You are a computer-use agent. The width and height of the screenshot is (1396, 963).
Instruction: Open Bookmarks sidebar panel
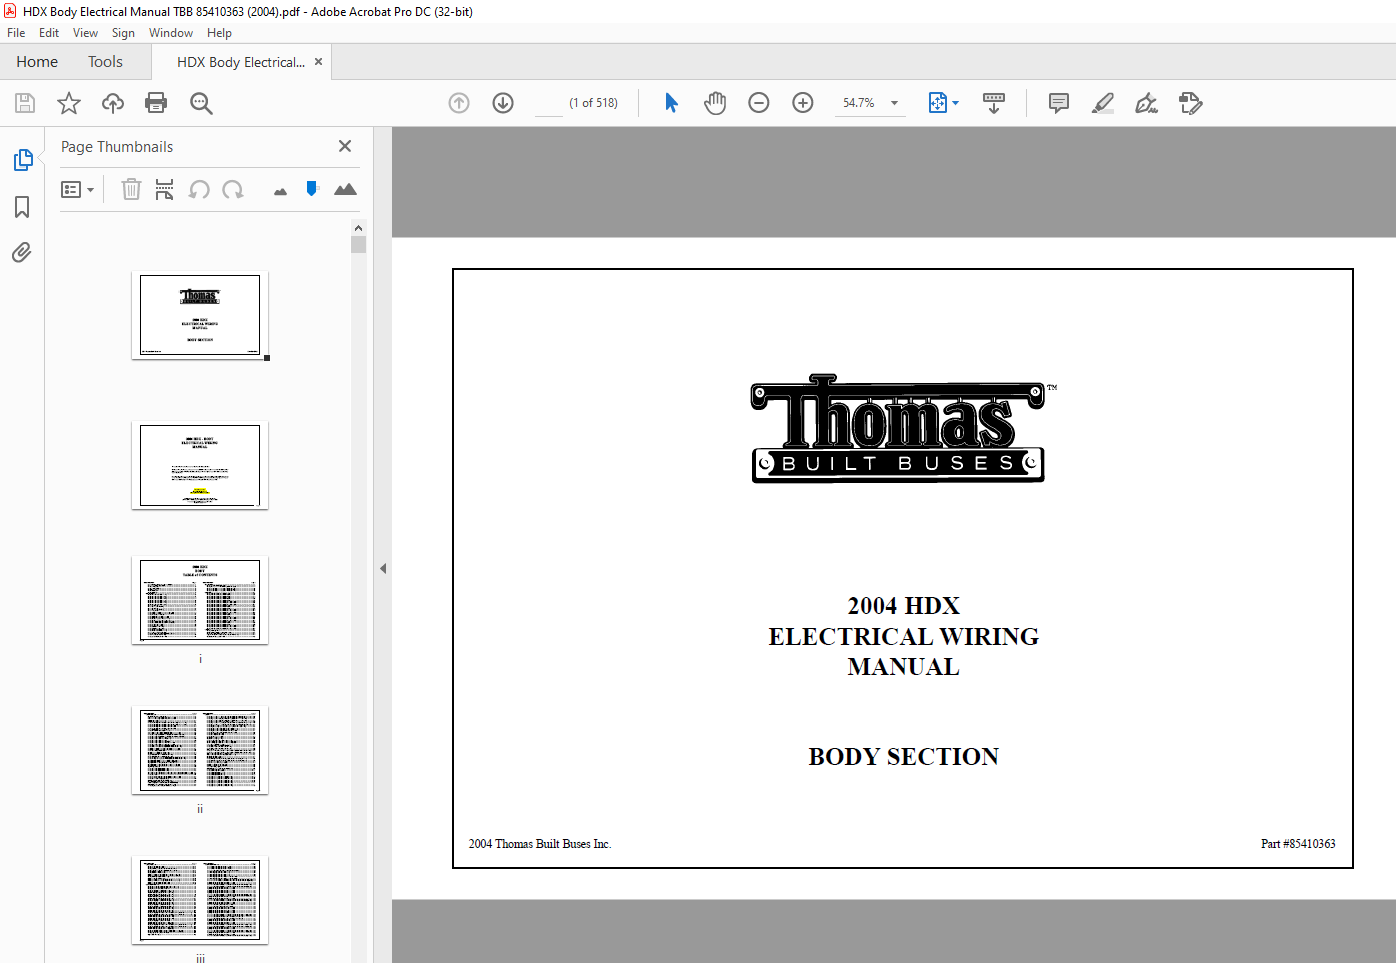tap(22, 207)
